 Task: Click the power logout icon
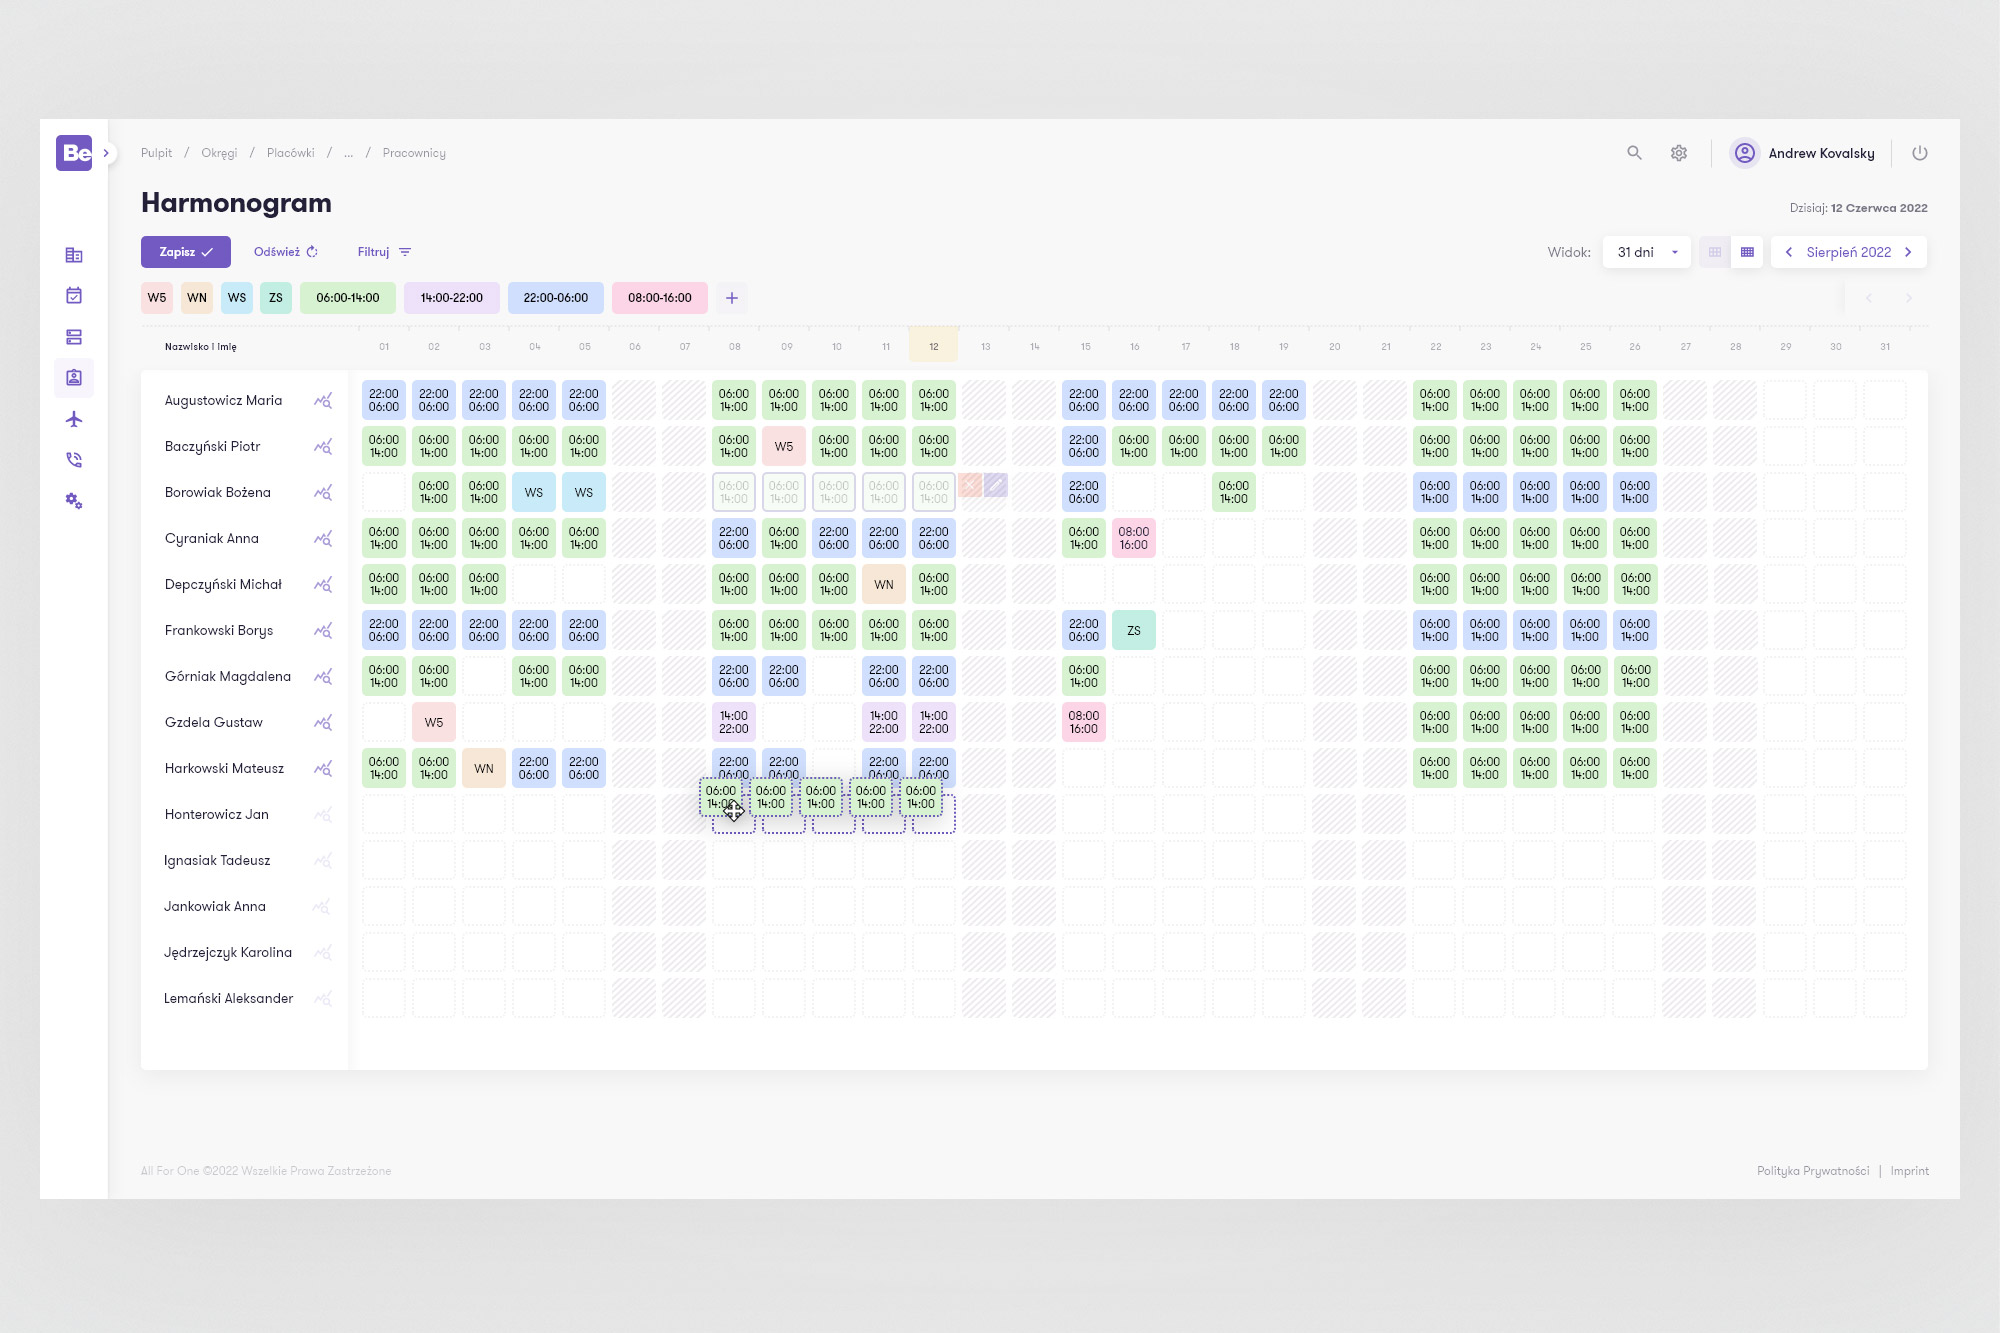[x=1919, y=153]
